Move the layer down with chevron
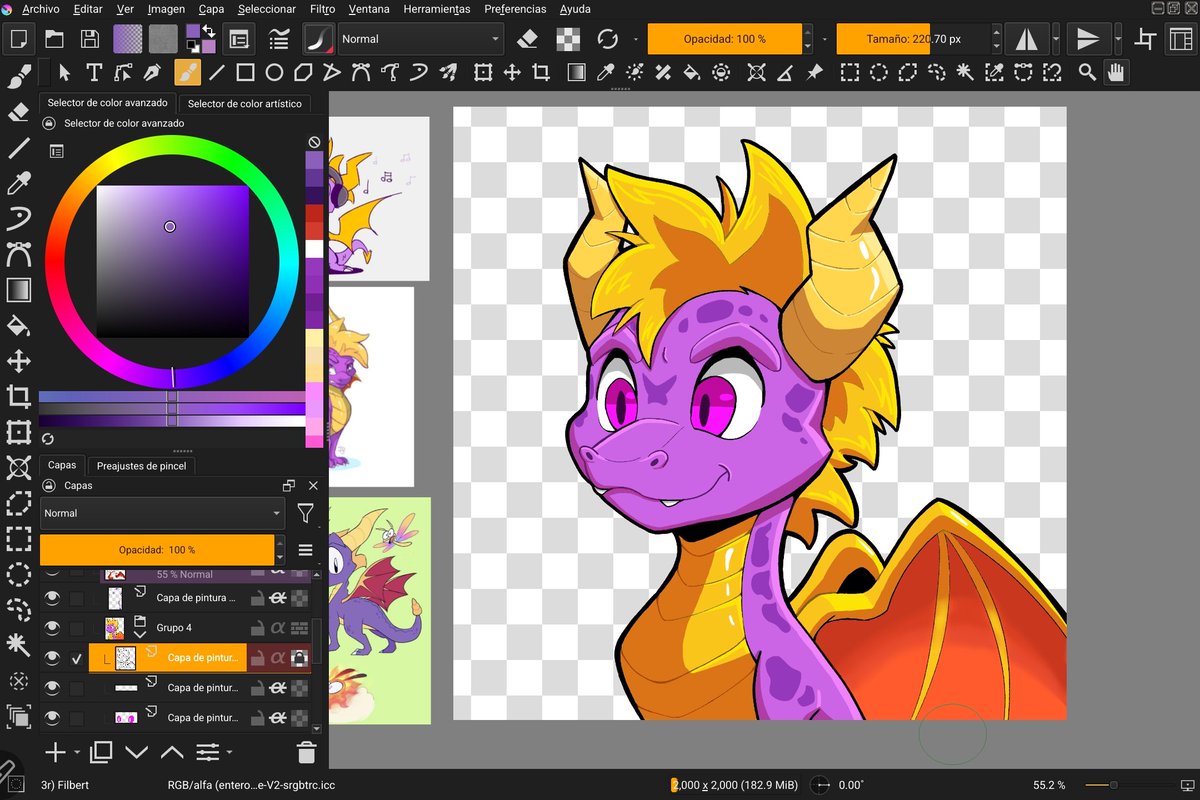Image resolution: width=1200 pixels, height=800 pixels. tap(136, 752)
